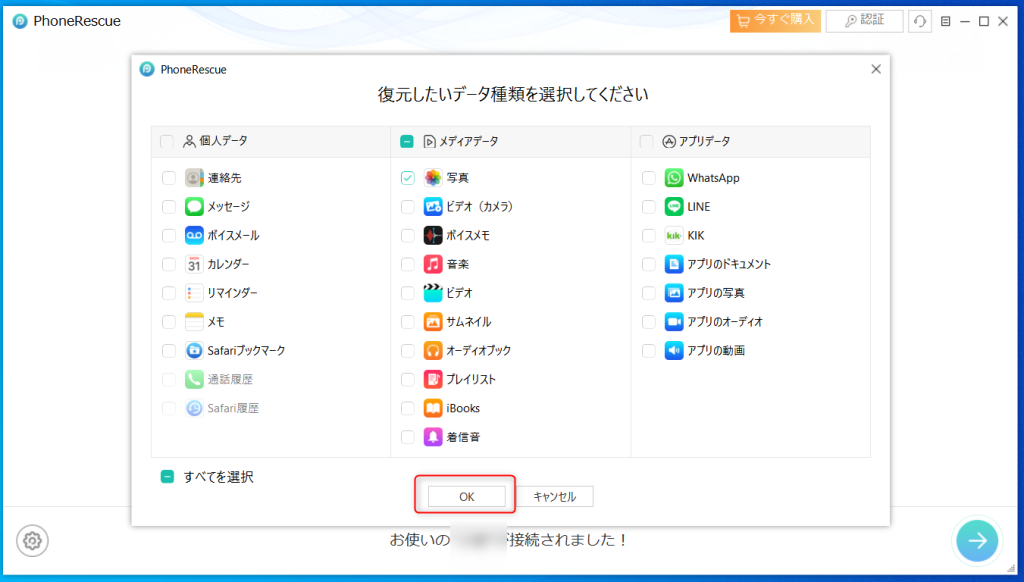
Task: Click the Safari bookmarks (Safariブックマーク) icon
Action: click(x=194, y=350)
